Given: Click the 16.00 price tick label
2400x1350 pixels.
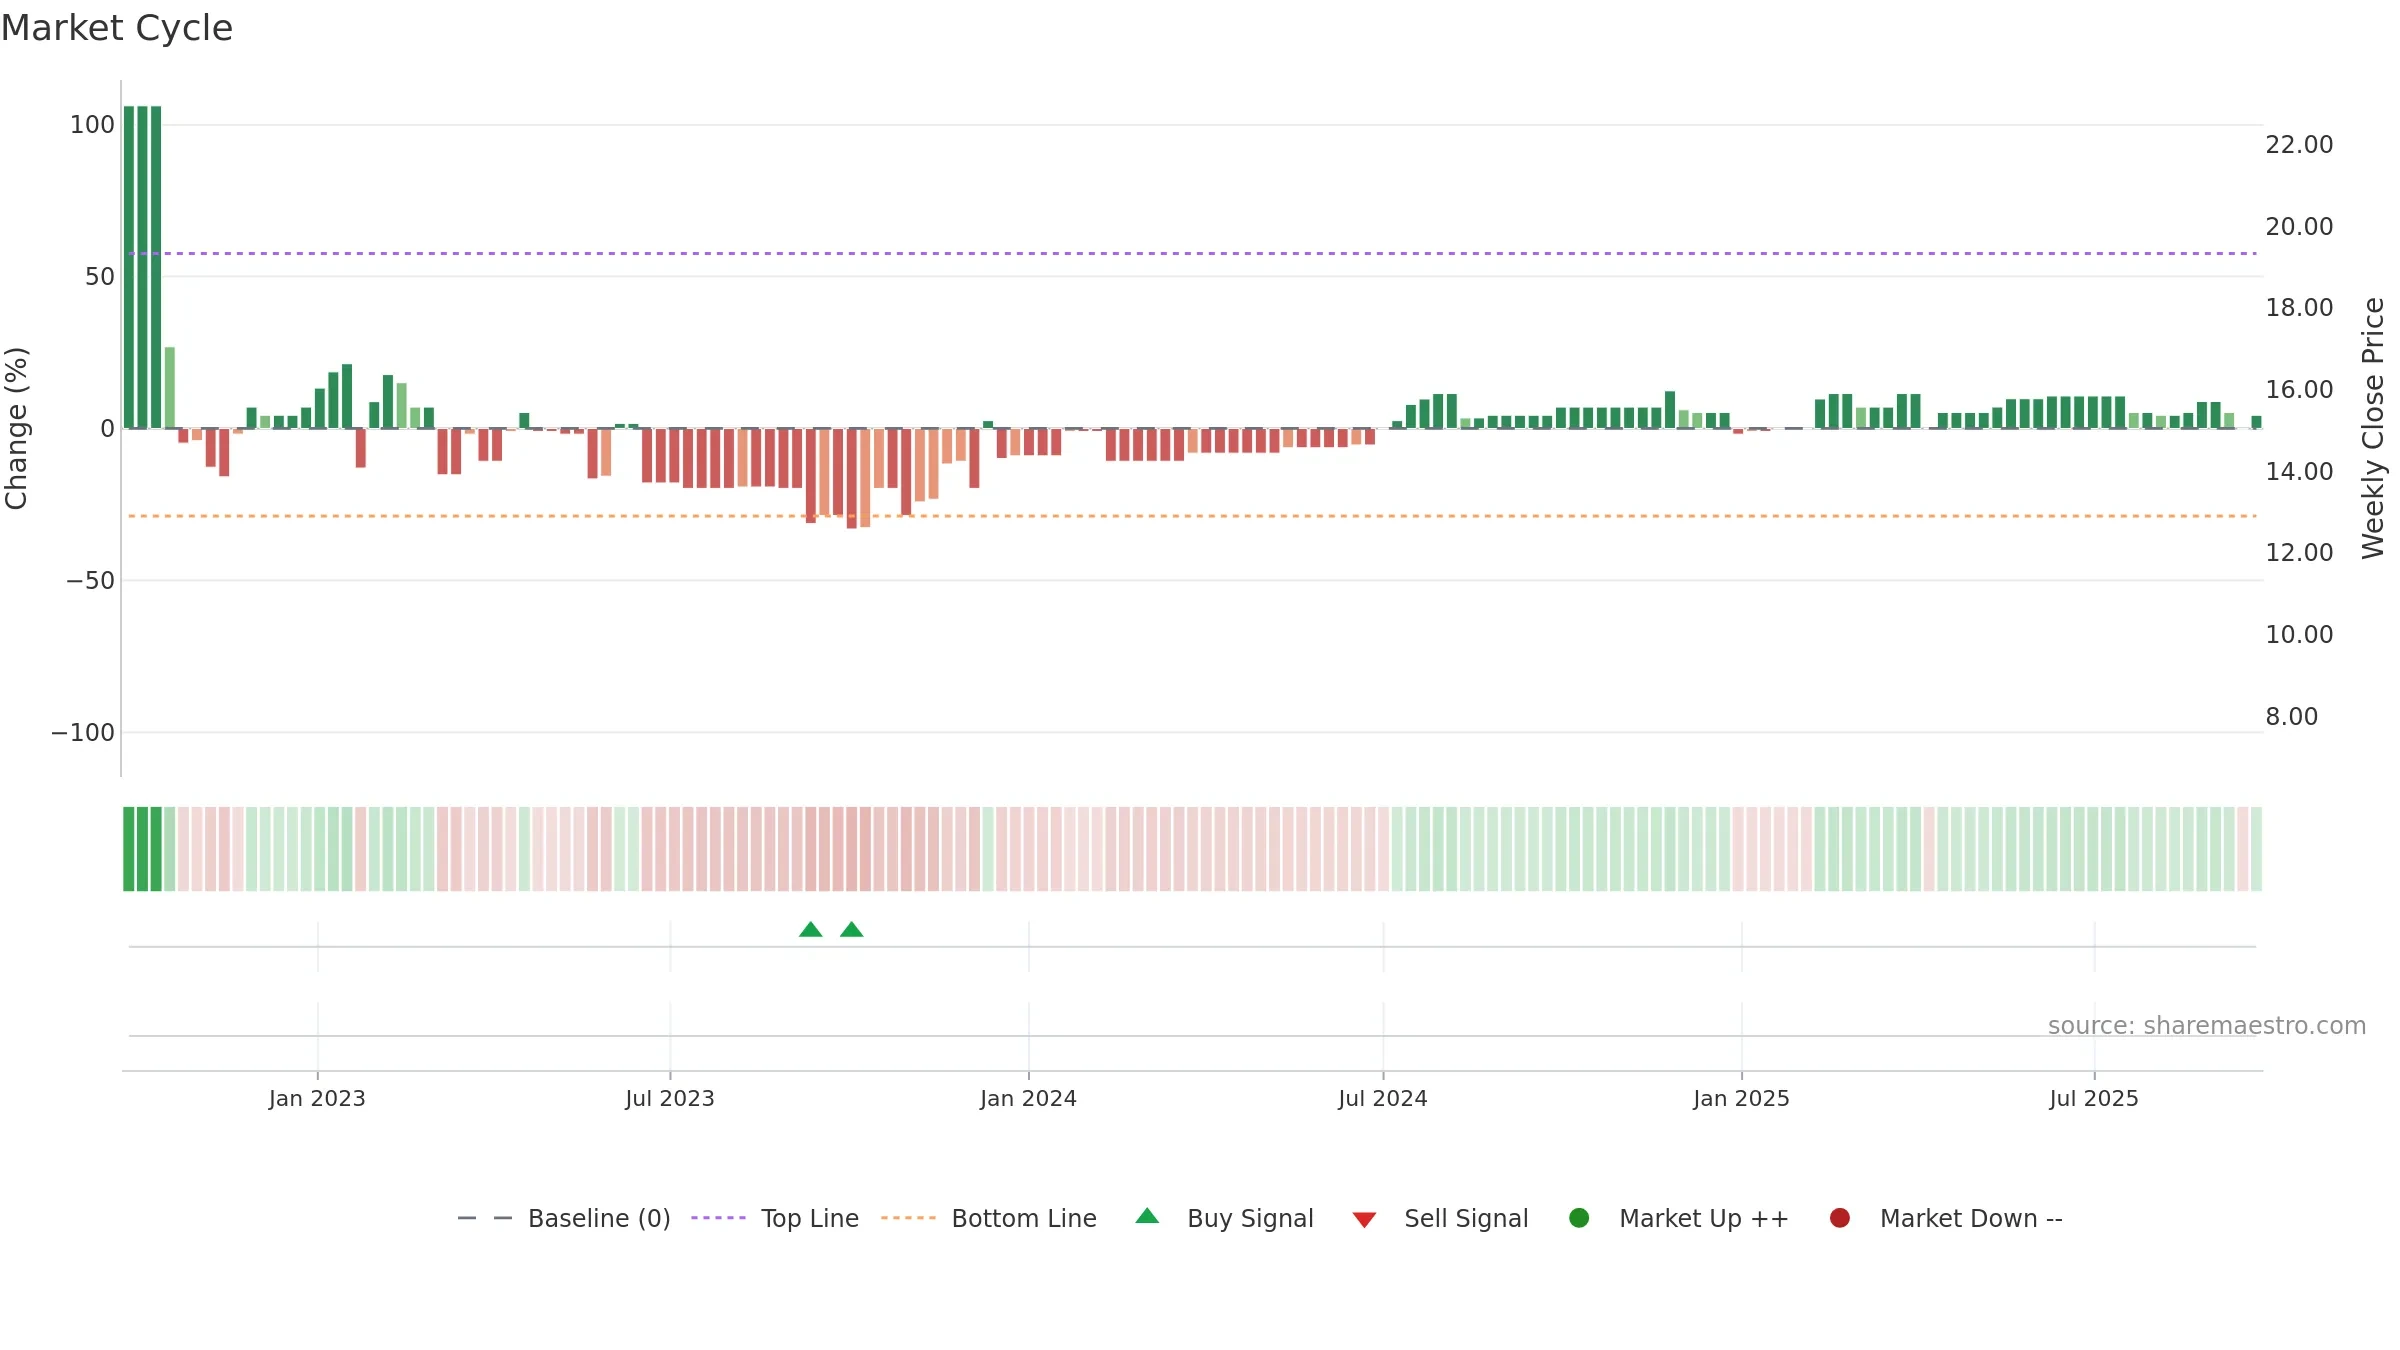Looking at the screenshot, I should tap(2299, 390).
